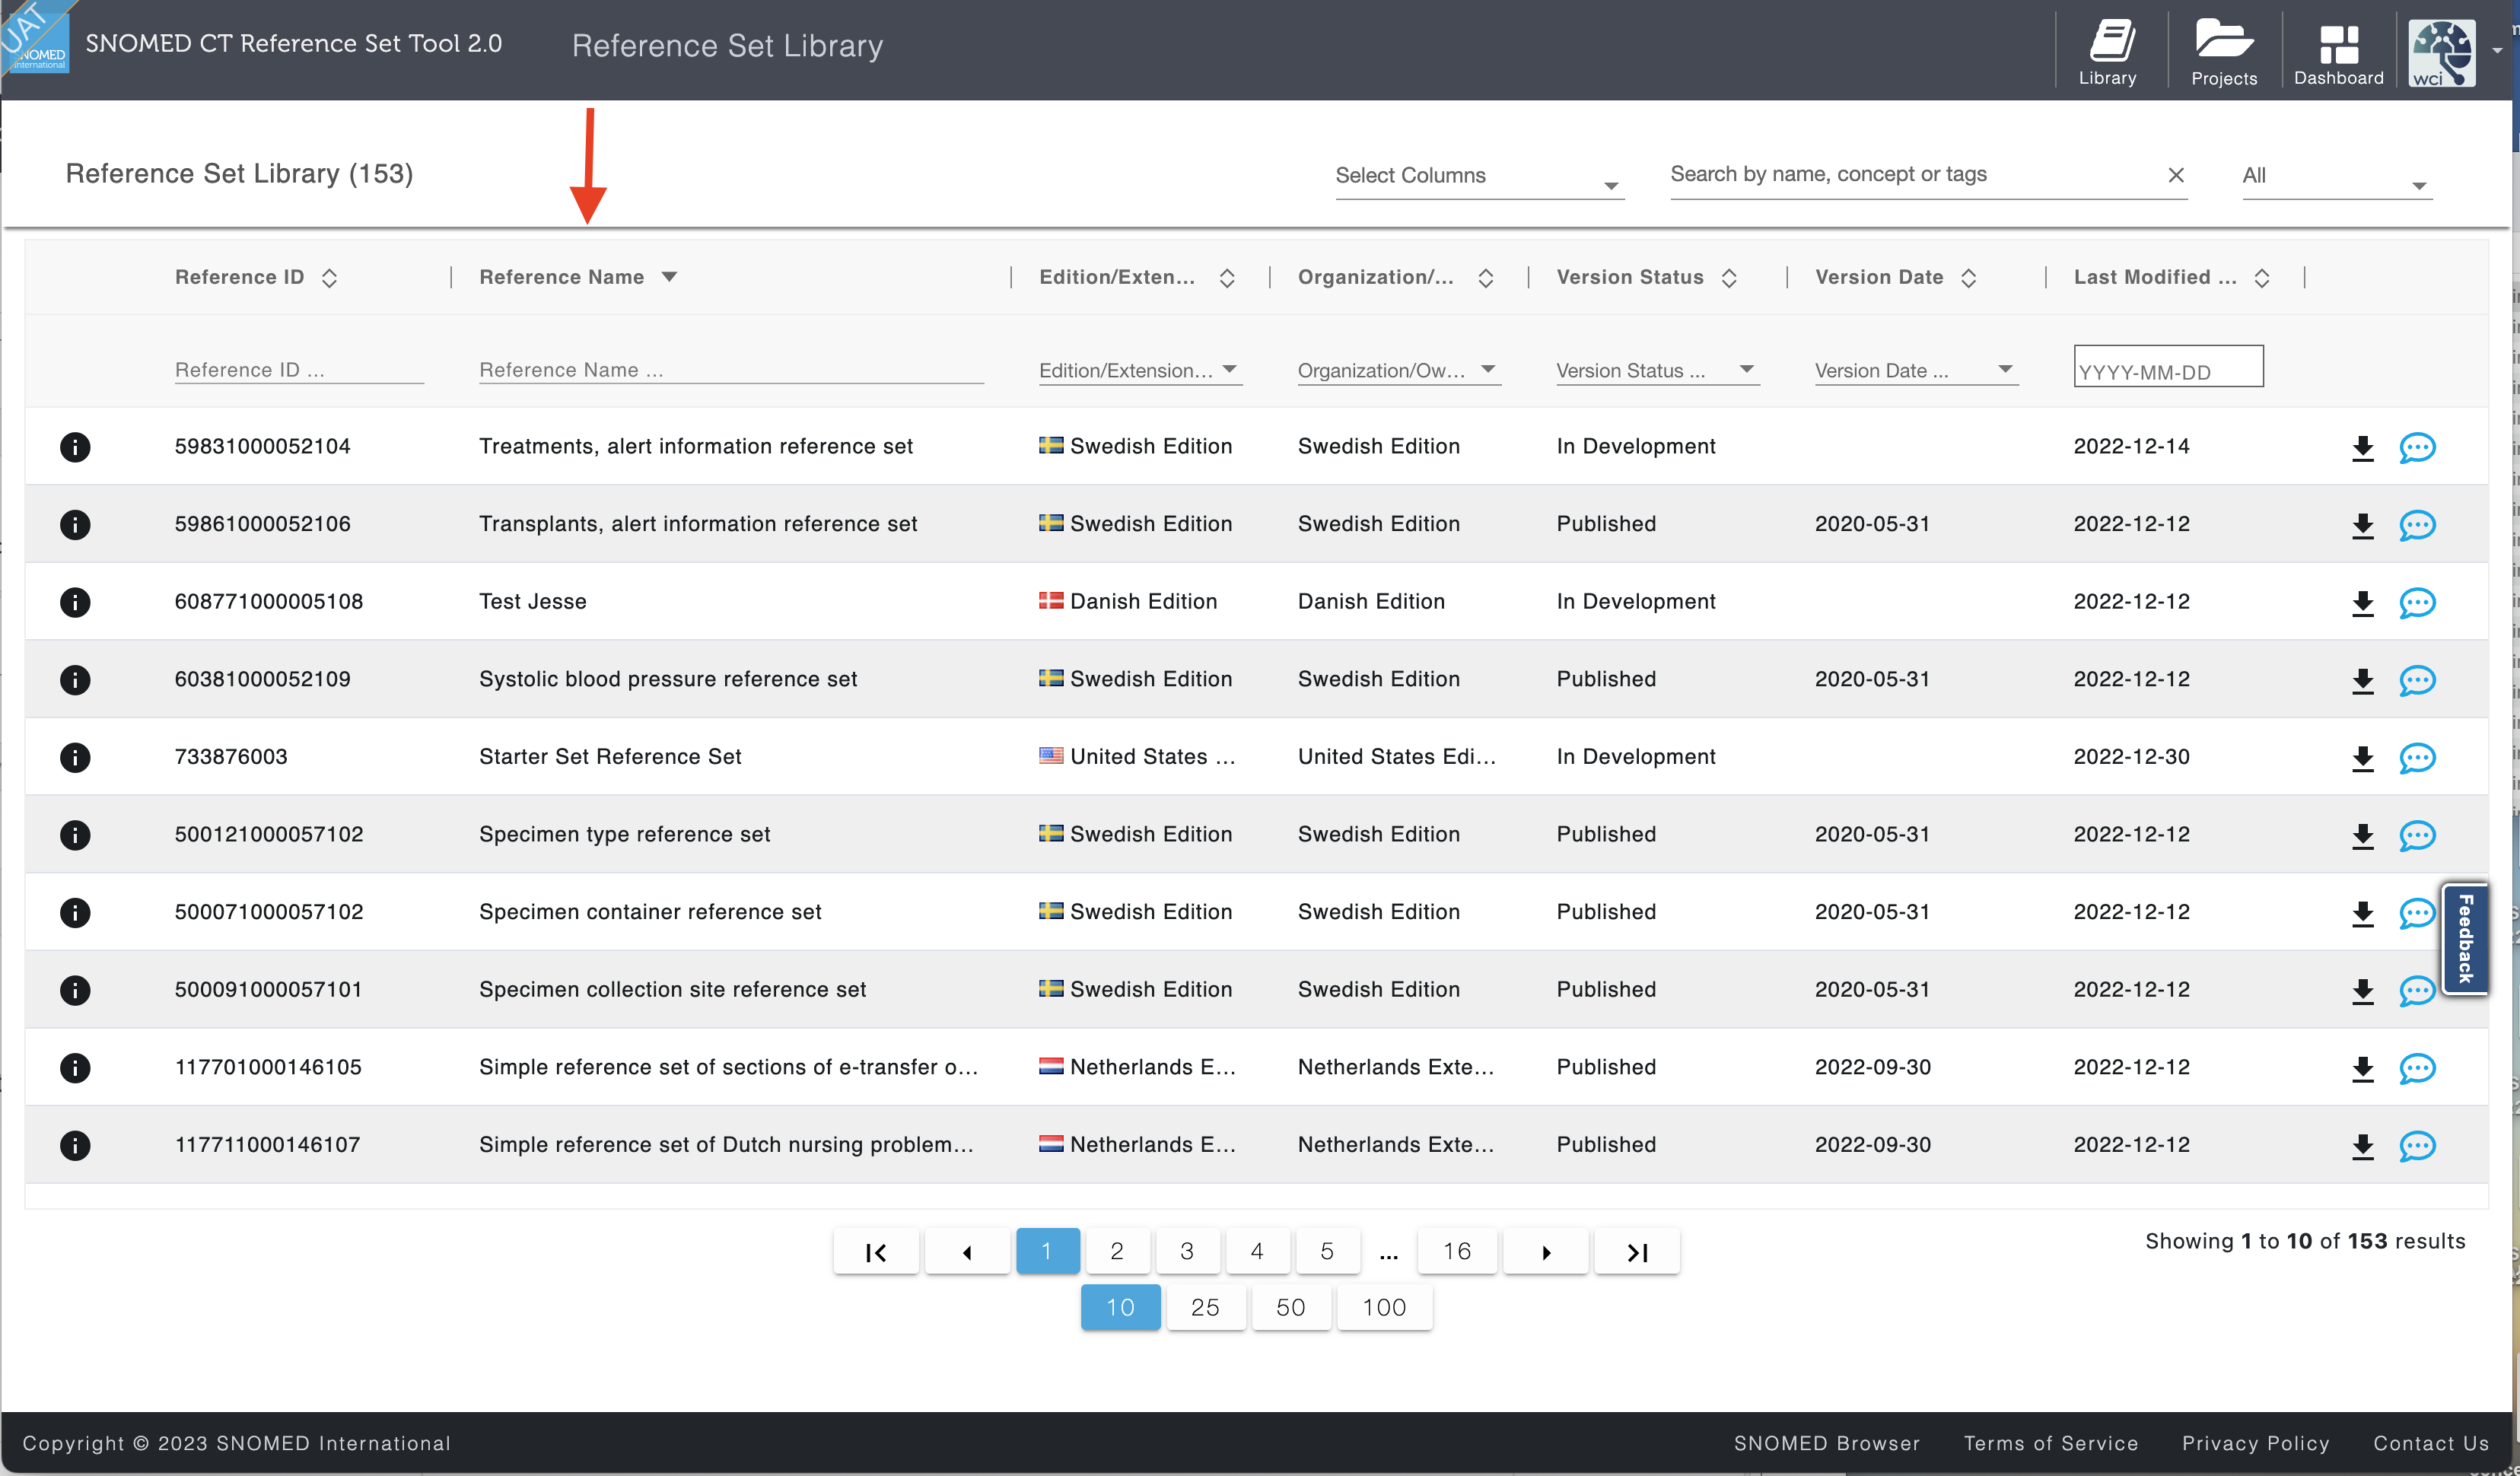
Task: Select page 2 in pagination
Action: point(1117,1252)
